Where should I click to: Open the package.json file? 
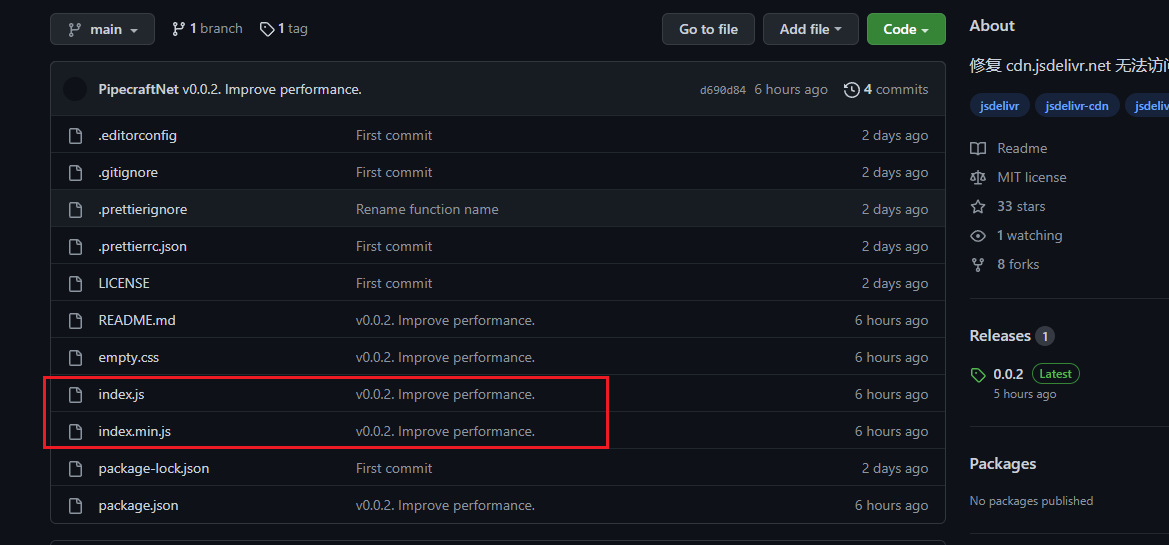click(139, 505)
